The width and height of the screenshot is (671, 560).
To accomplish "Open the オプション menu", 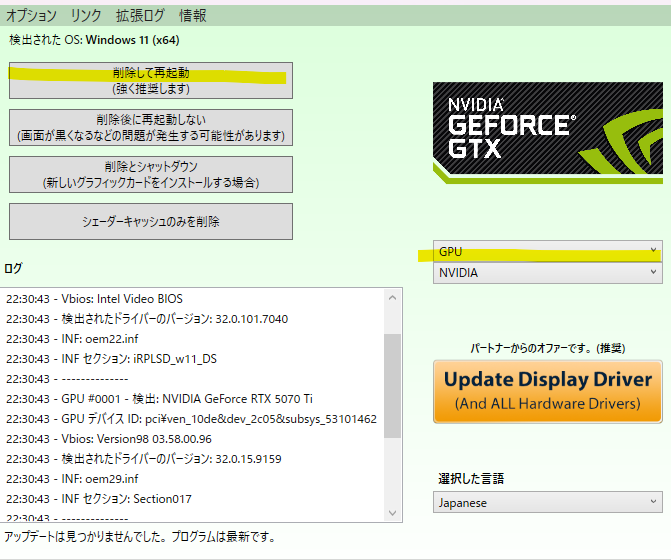I will [33, 15].
